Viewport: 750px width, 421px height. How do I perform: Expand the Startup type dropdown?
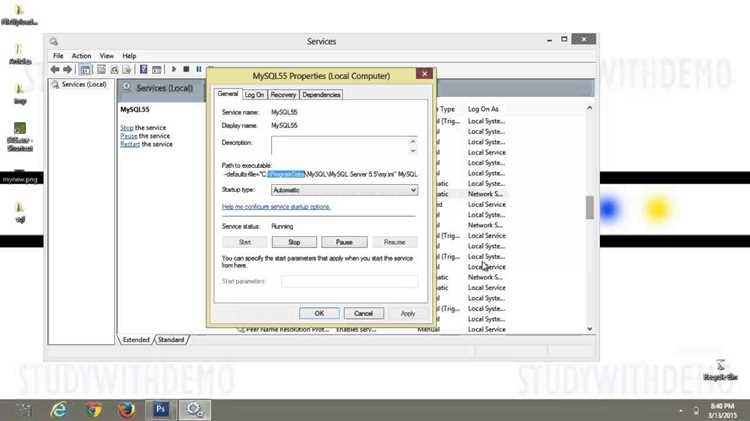(413, 190)
